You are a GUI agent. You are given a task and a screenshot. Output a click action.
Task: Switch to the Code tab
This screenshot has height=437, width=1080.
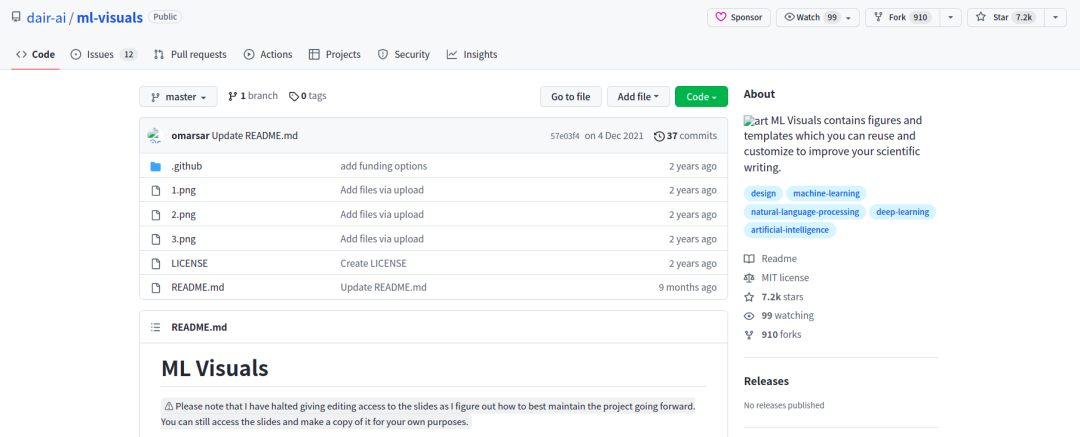pyautogui.click(x=35, y=54)
